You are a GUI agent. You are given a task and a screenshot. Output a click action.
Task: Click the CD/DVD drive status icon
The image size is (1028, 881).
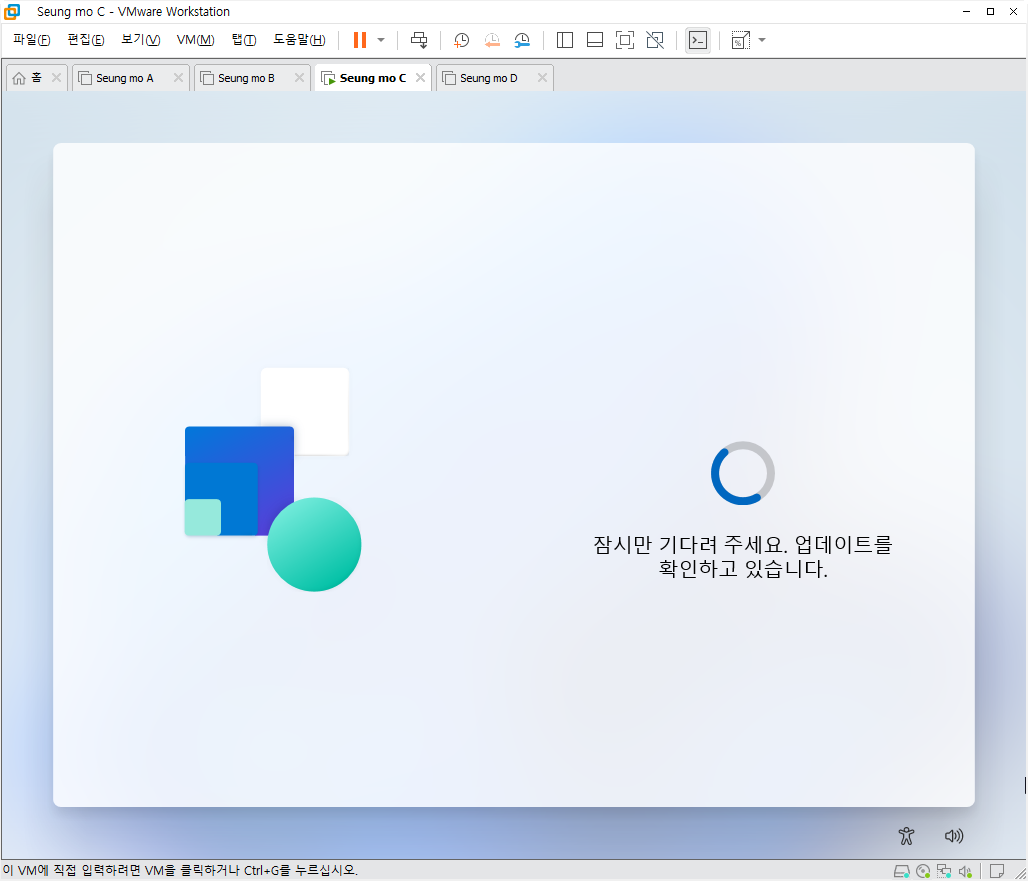(923, 871)
